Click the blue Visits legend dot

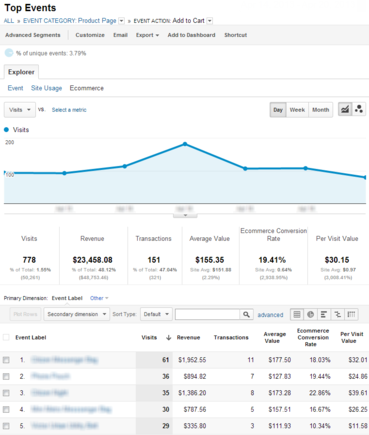pyautogui.click(x=6, y=130)
